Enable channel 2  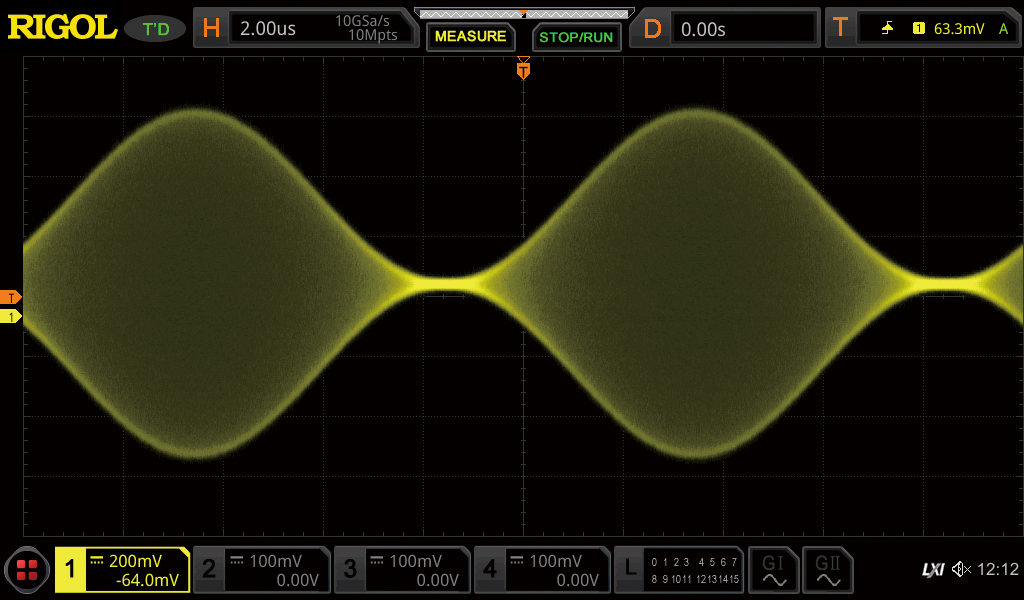(261, 570)
